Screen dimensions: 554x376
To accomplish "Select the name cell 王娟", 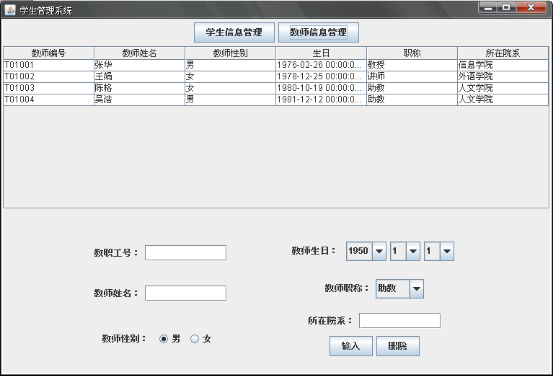I will click(x=140, y=77).
